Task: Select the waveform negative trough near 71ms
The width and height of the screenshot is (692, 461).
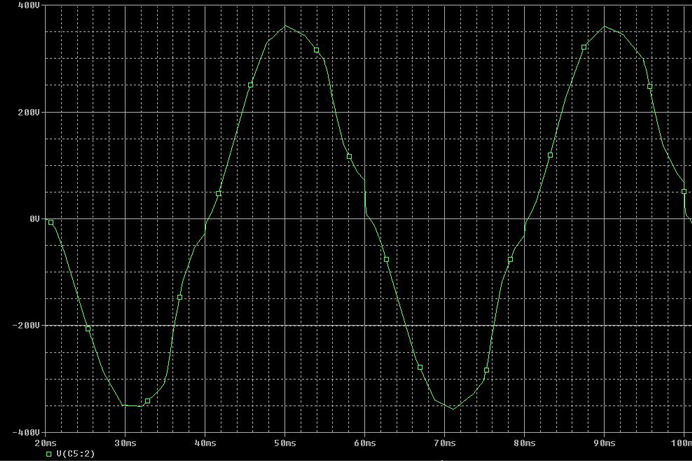Action: click(x=453, y=409)
